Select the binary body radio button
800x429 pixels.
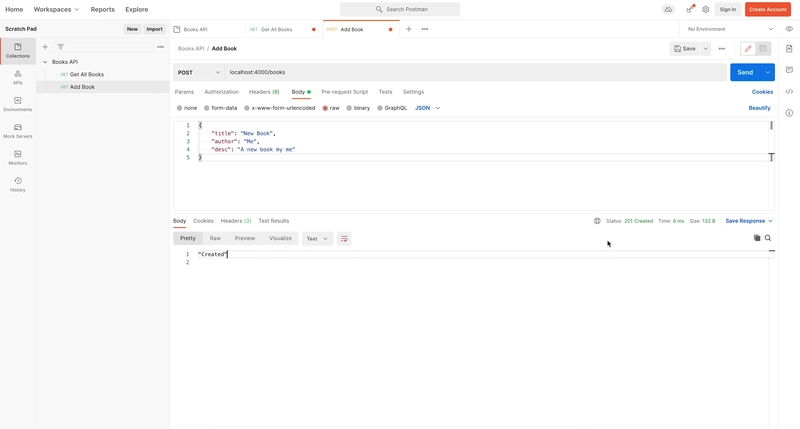tap(349, 108)
